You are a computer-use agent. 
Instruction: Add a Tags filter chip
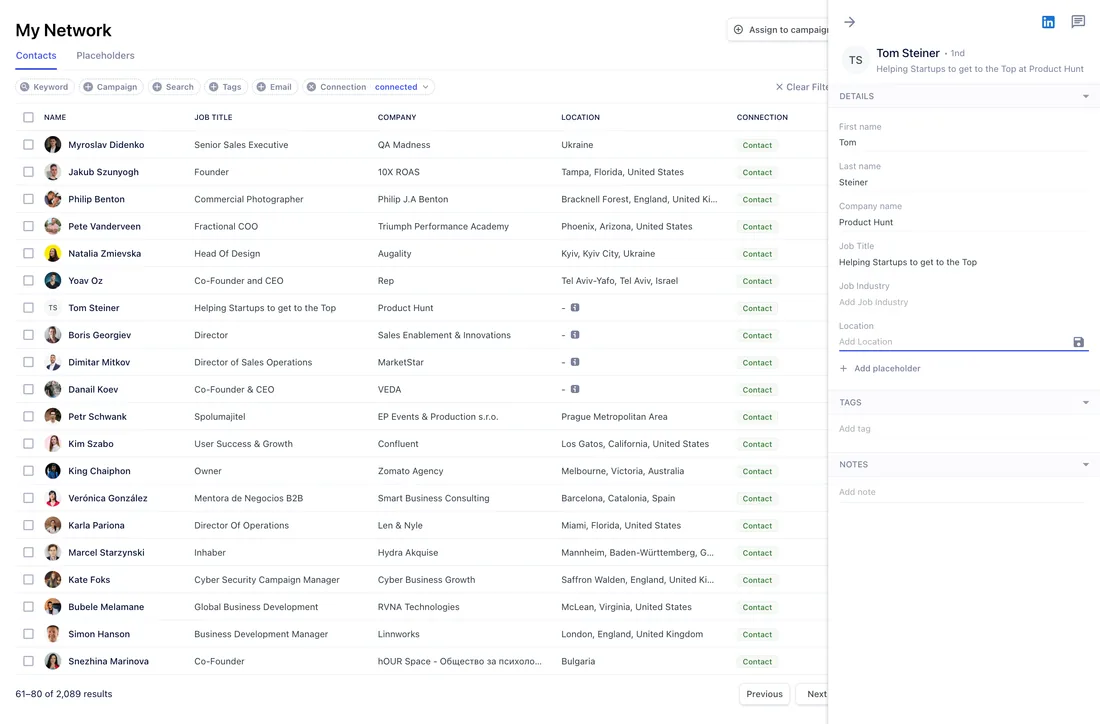click(225, 87)
